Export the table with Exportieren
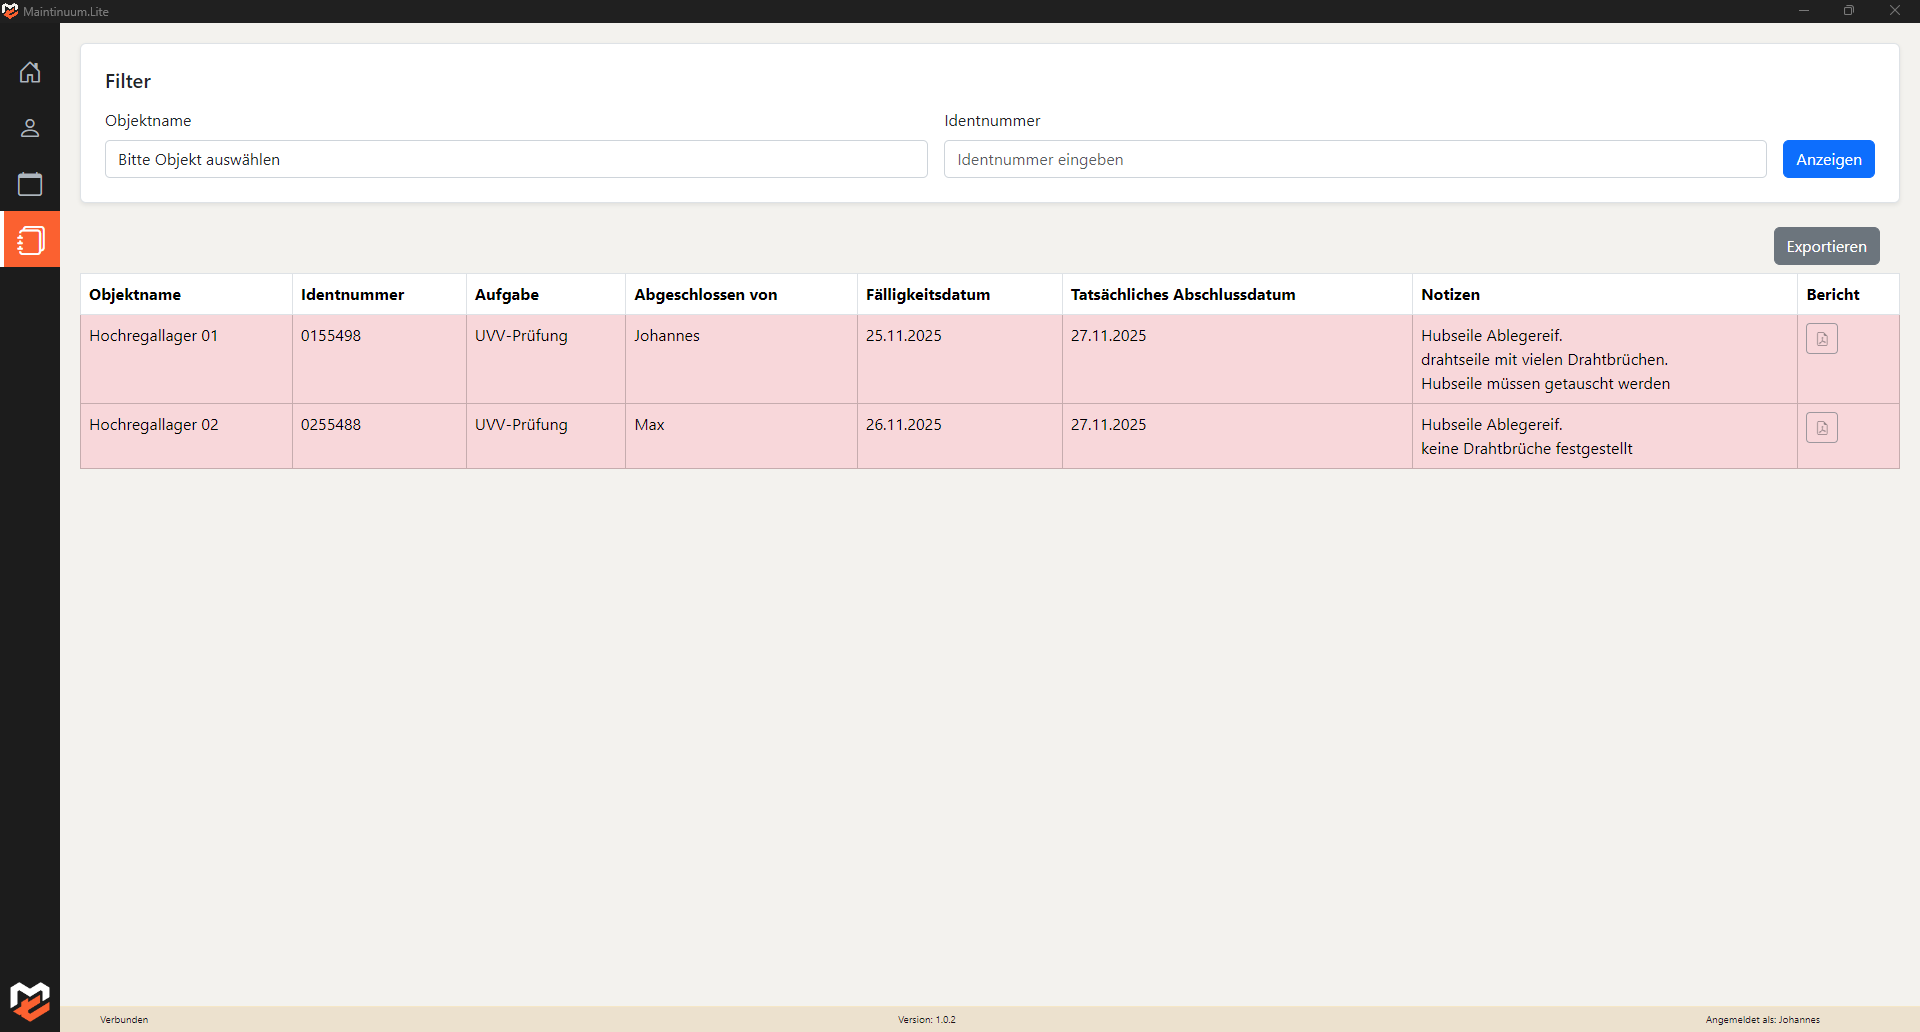Screen dimensions: 1920x1032 [1826, 246]
